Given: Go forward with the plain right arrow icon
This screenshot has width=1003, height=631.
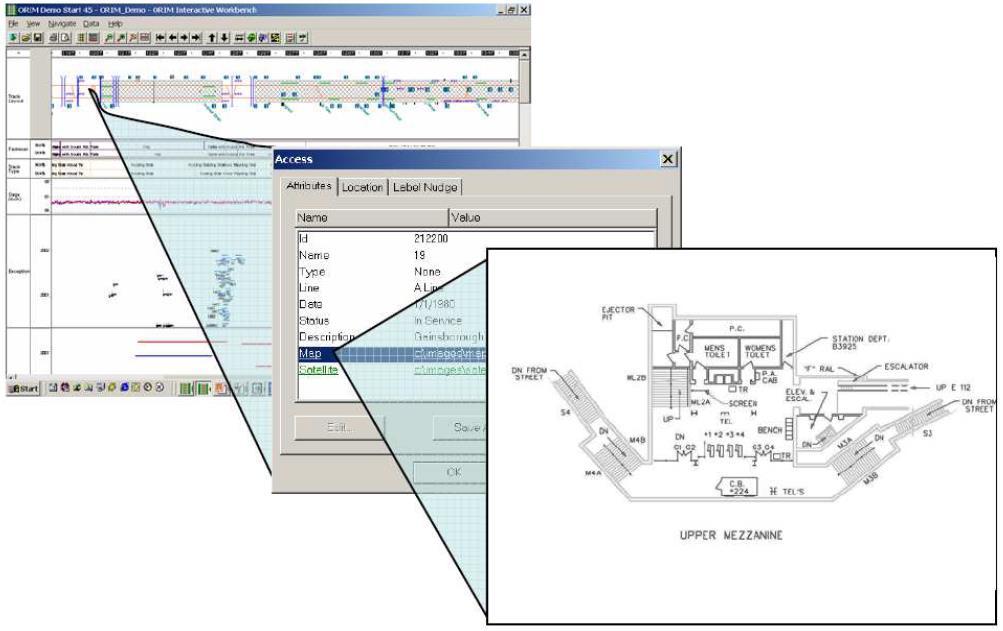Looking at the screenshot, I should [184, 38].
